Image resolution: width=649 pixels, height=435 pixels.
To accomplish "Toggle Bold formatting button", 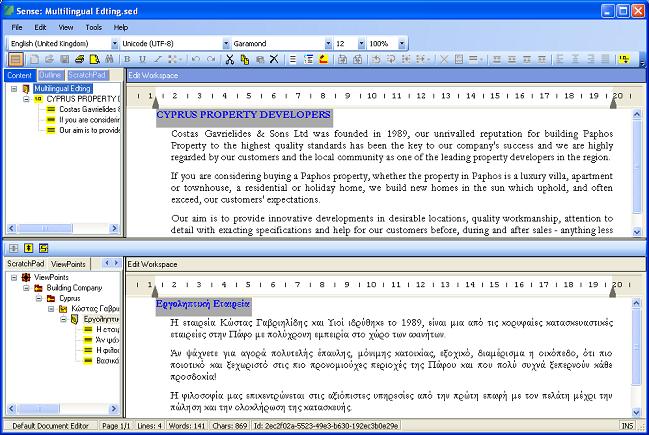I will (x=128, y=60).
